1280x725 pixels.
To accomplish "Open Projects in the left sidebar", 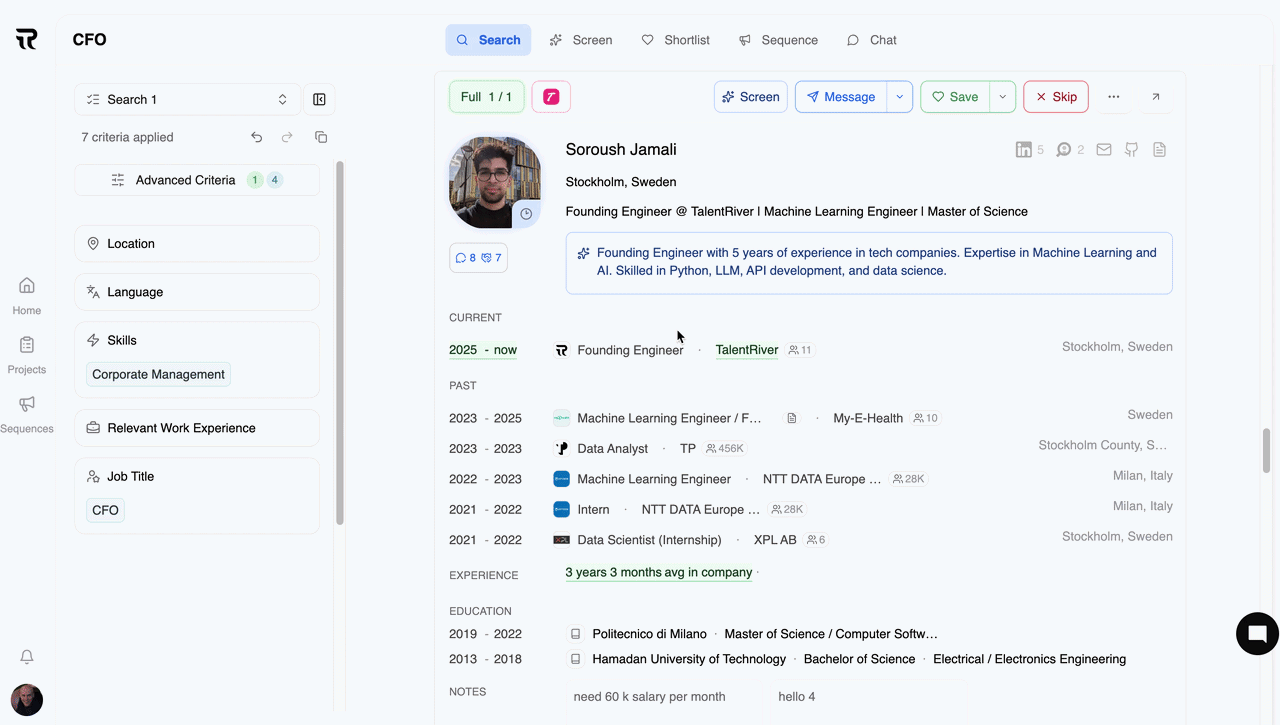I will [27, 354].
